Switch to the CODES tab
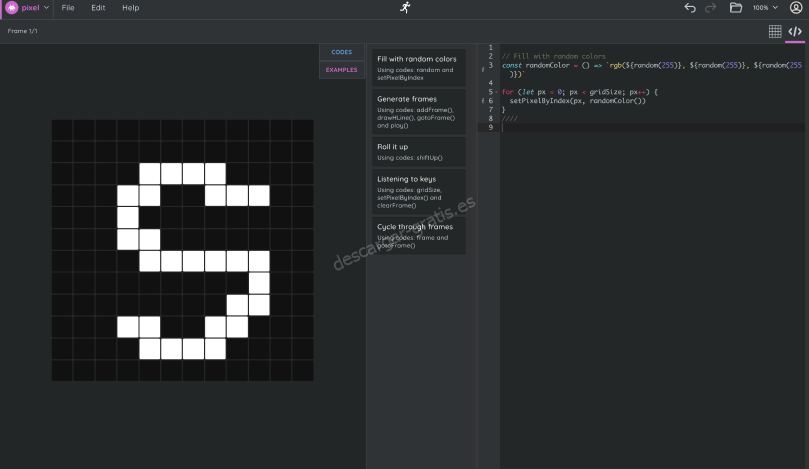The height and width of the screenshot is (469, 809). point(342,52)
